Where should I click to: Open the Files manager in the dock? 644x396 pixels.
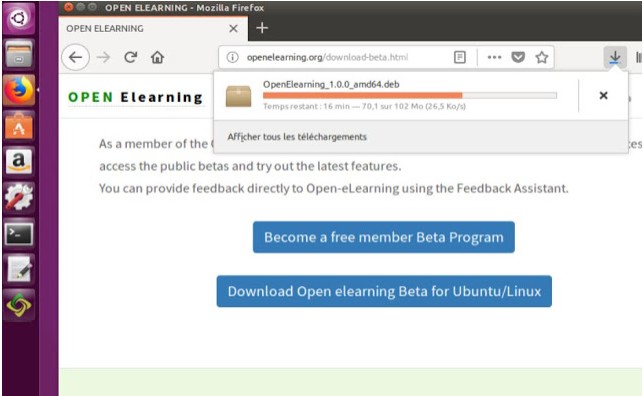18,54
